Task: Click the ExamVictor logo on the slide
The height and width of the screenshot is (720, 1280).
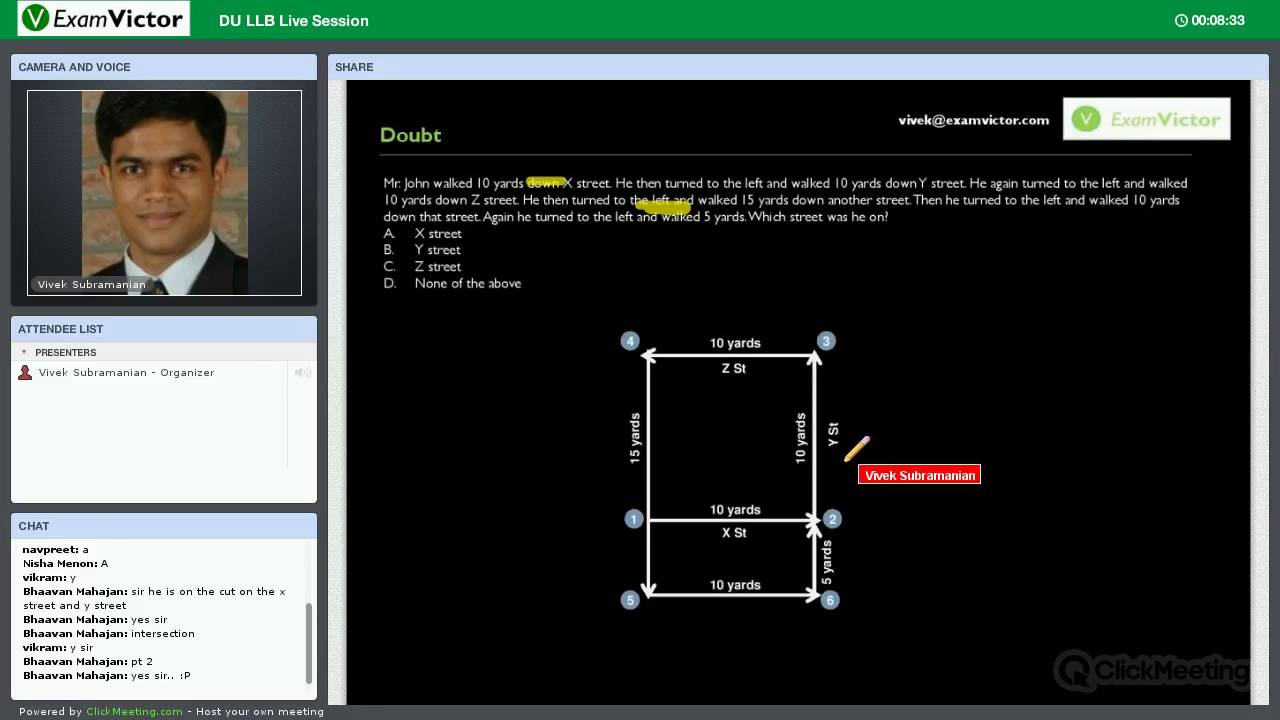Action: coord(1146,119)
